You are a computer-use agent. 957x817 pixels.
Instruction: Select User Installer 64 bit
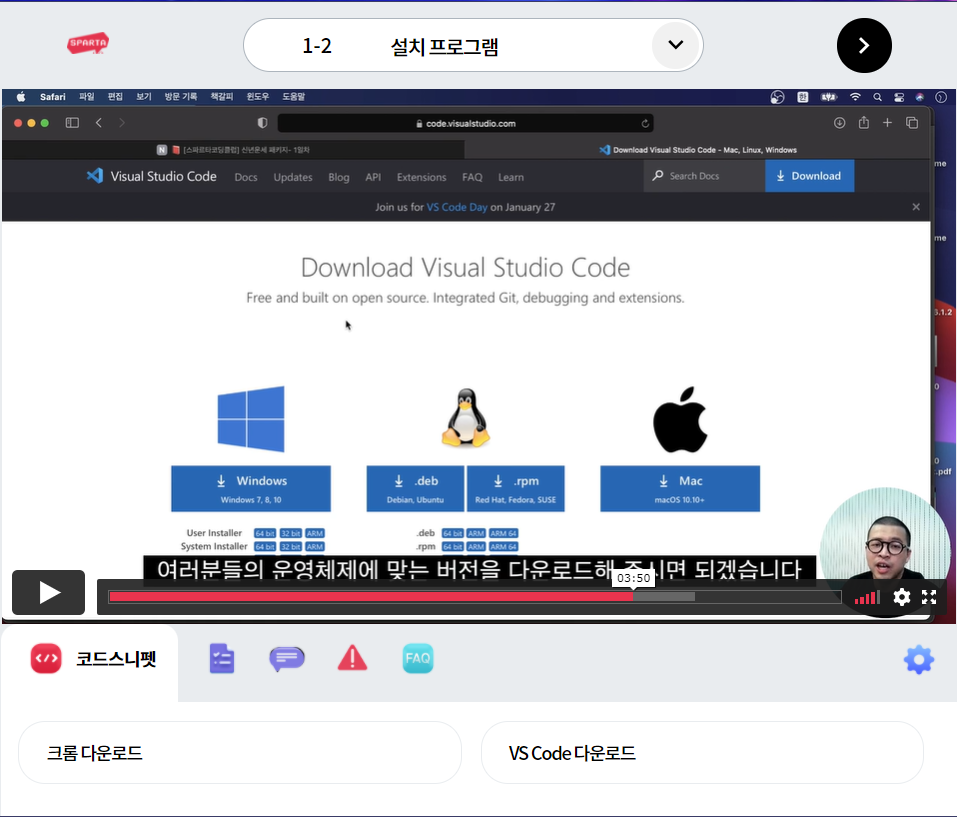point(265,533)
